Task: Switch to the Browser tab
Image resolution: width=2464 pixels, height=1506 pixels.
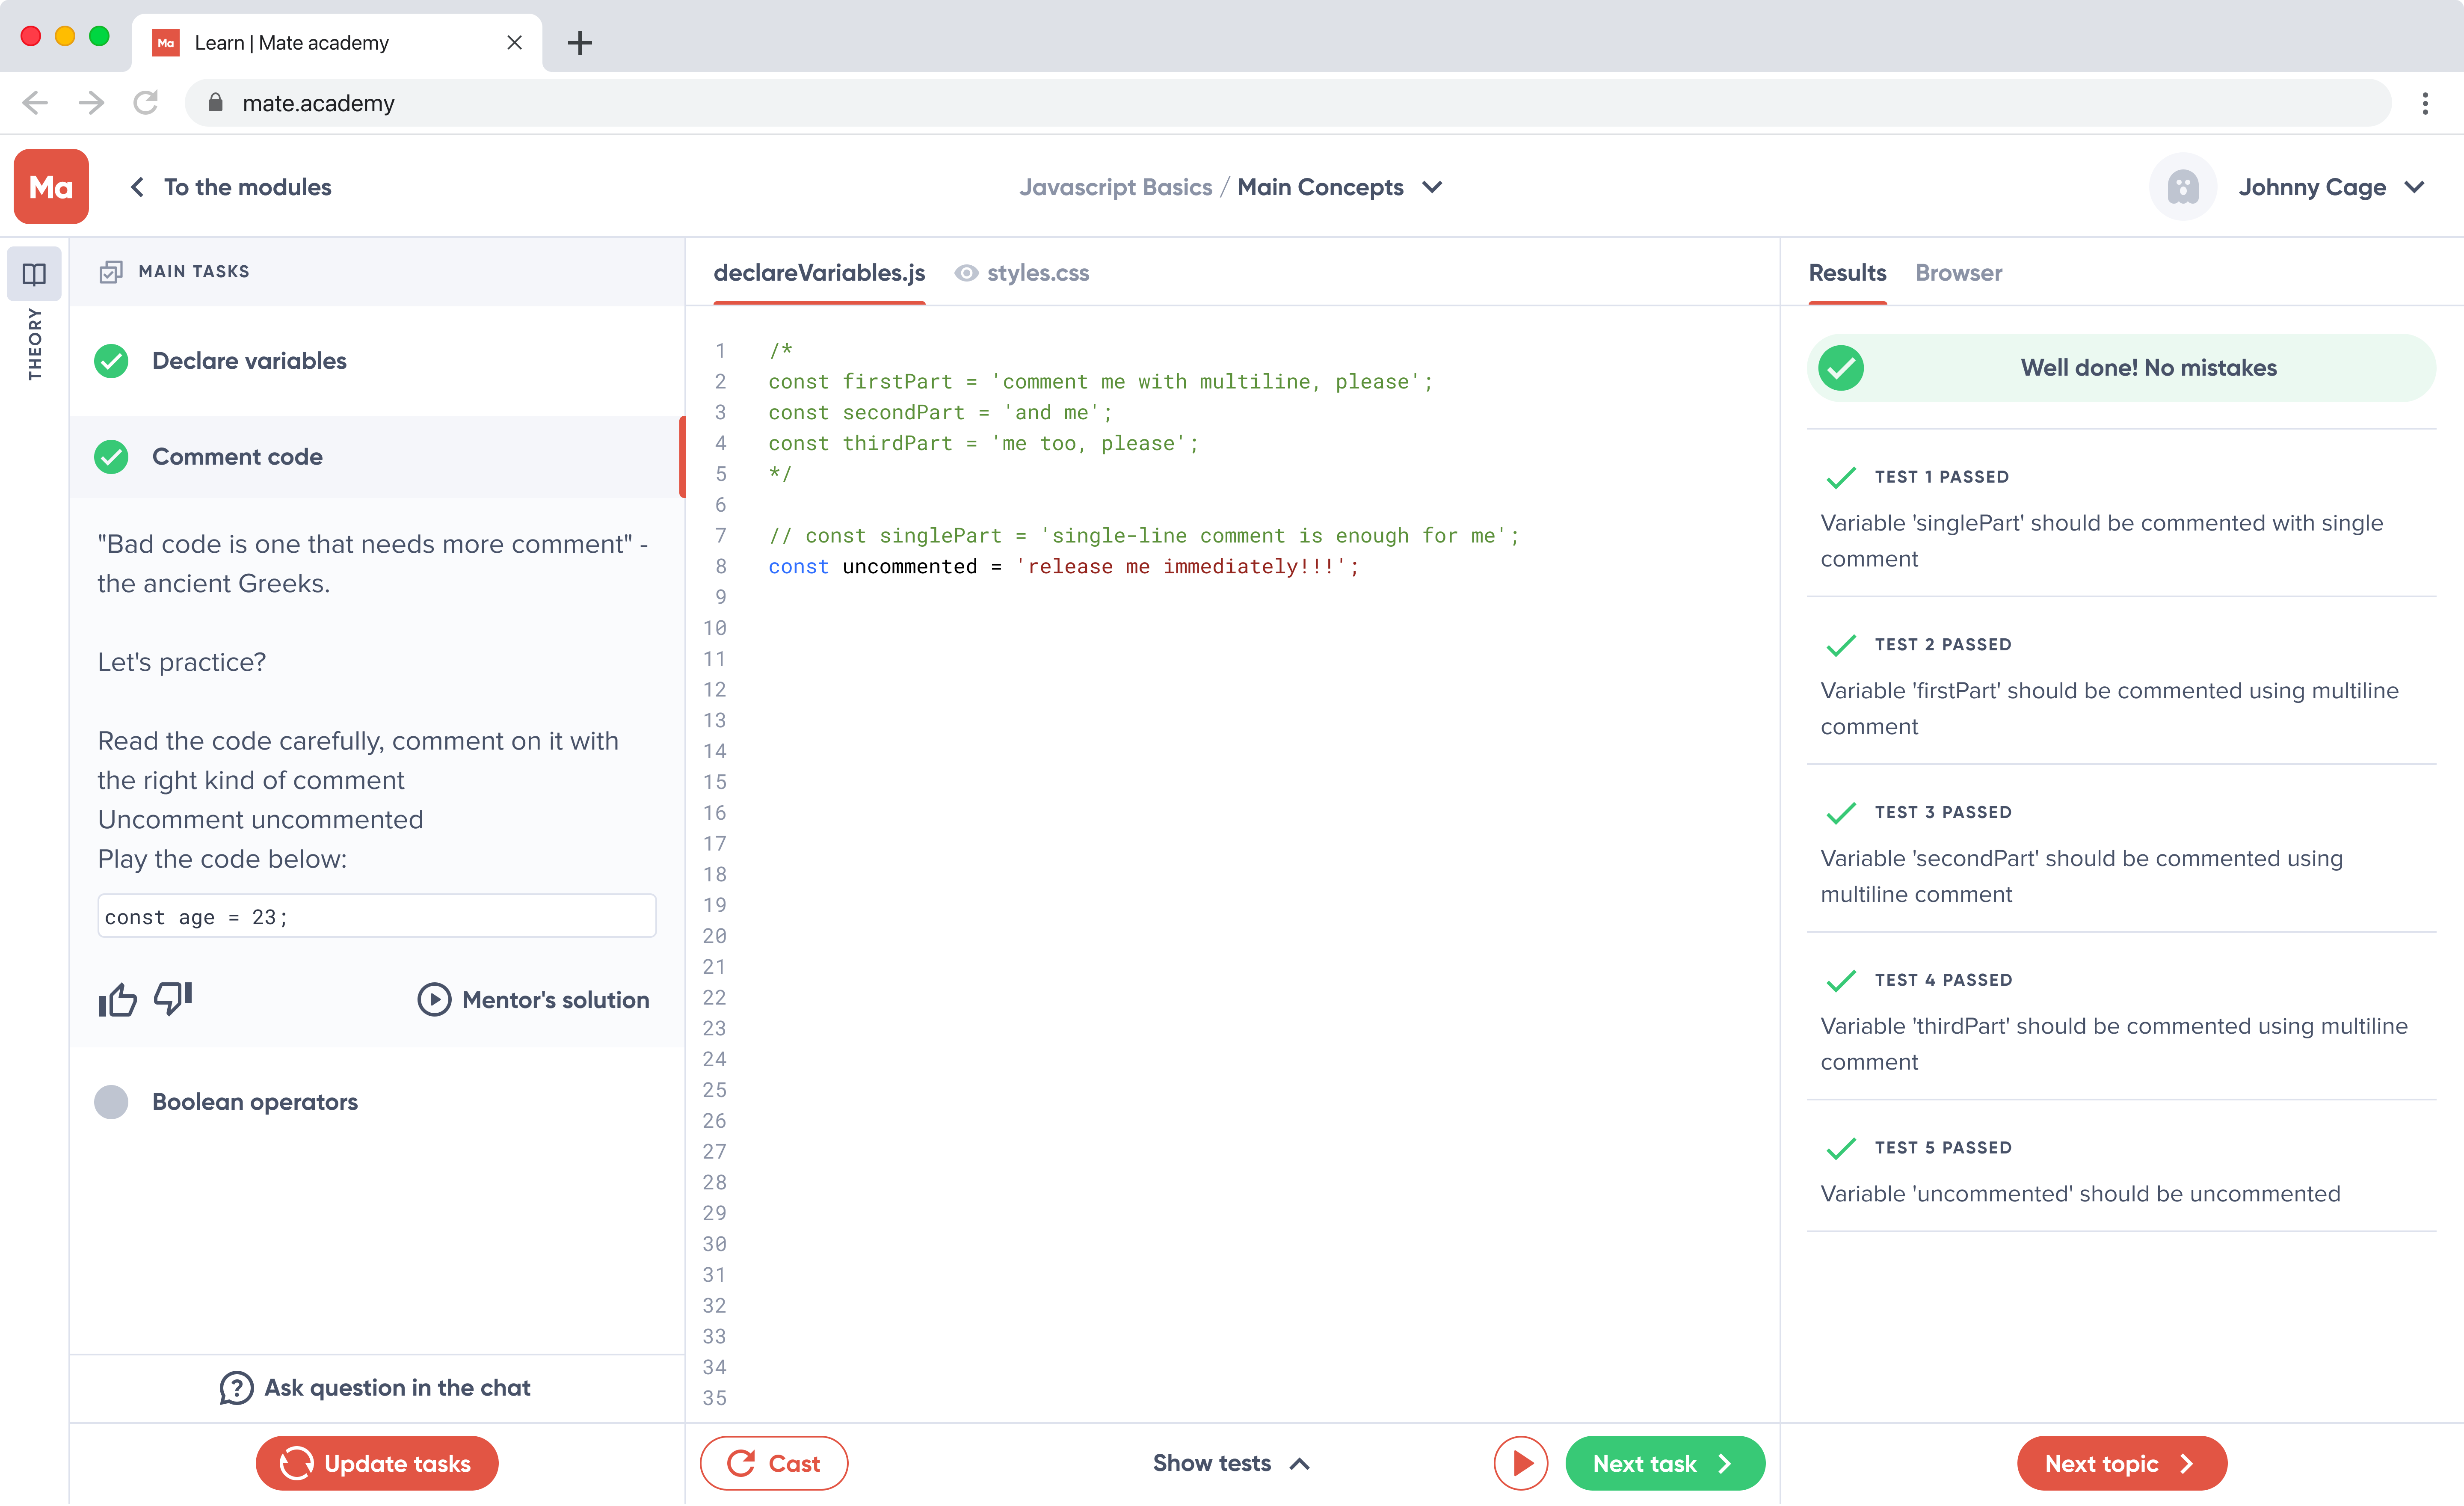Action: click(x=1958, y=273)
